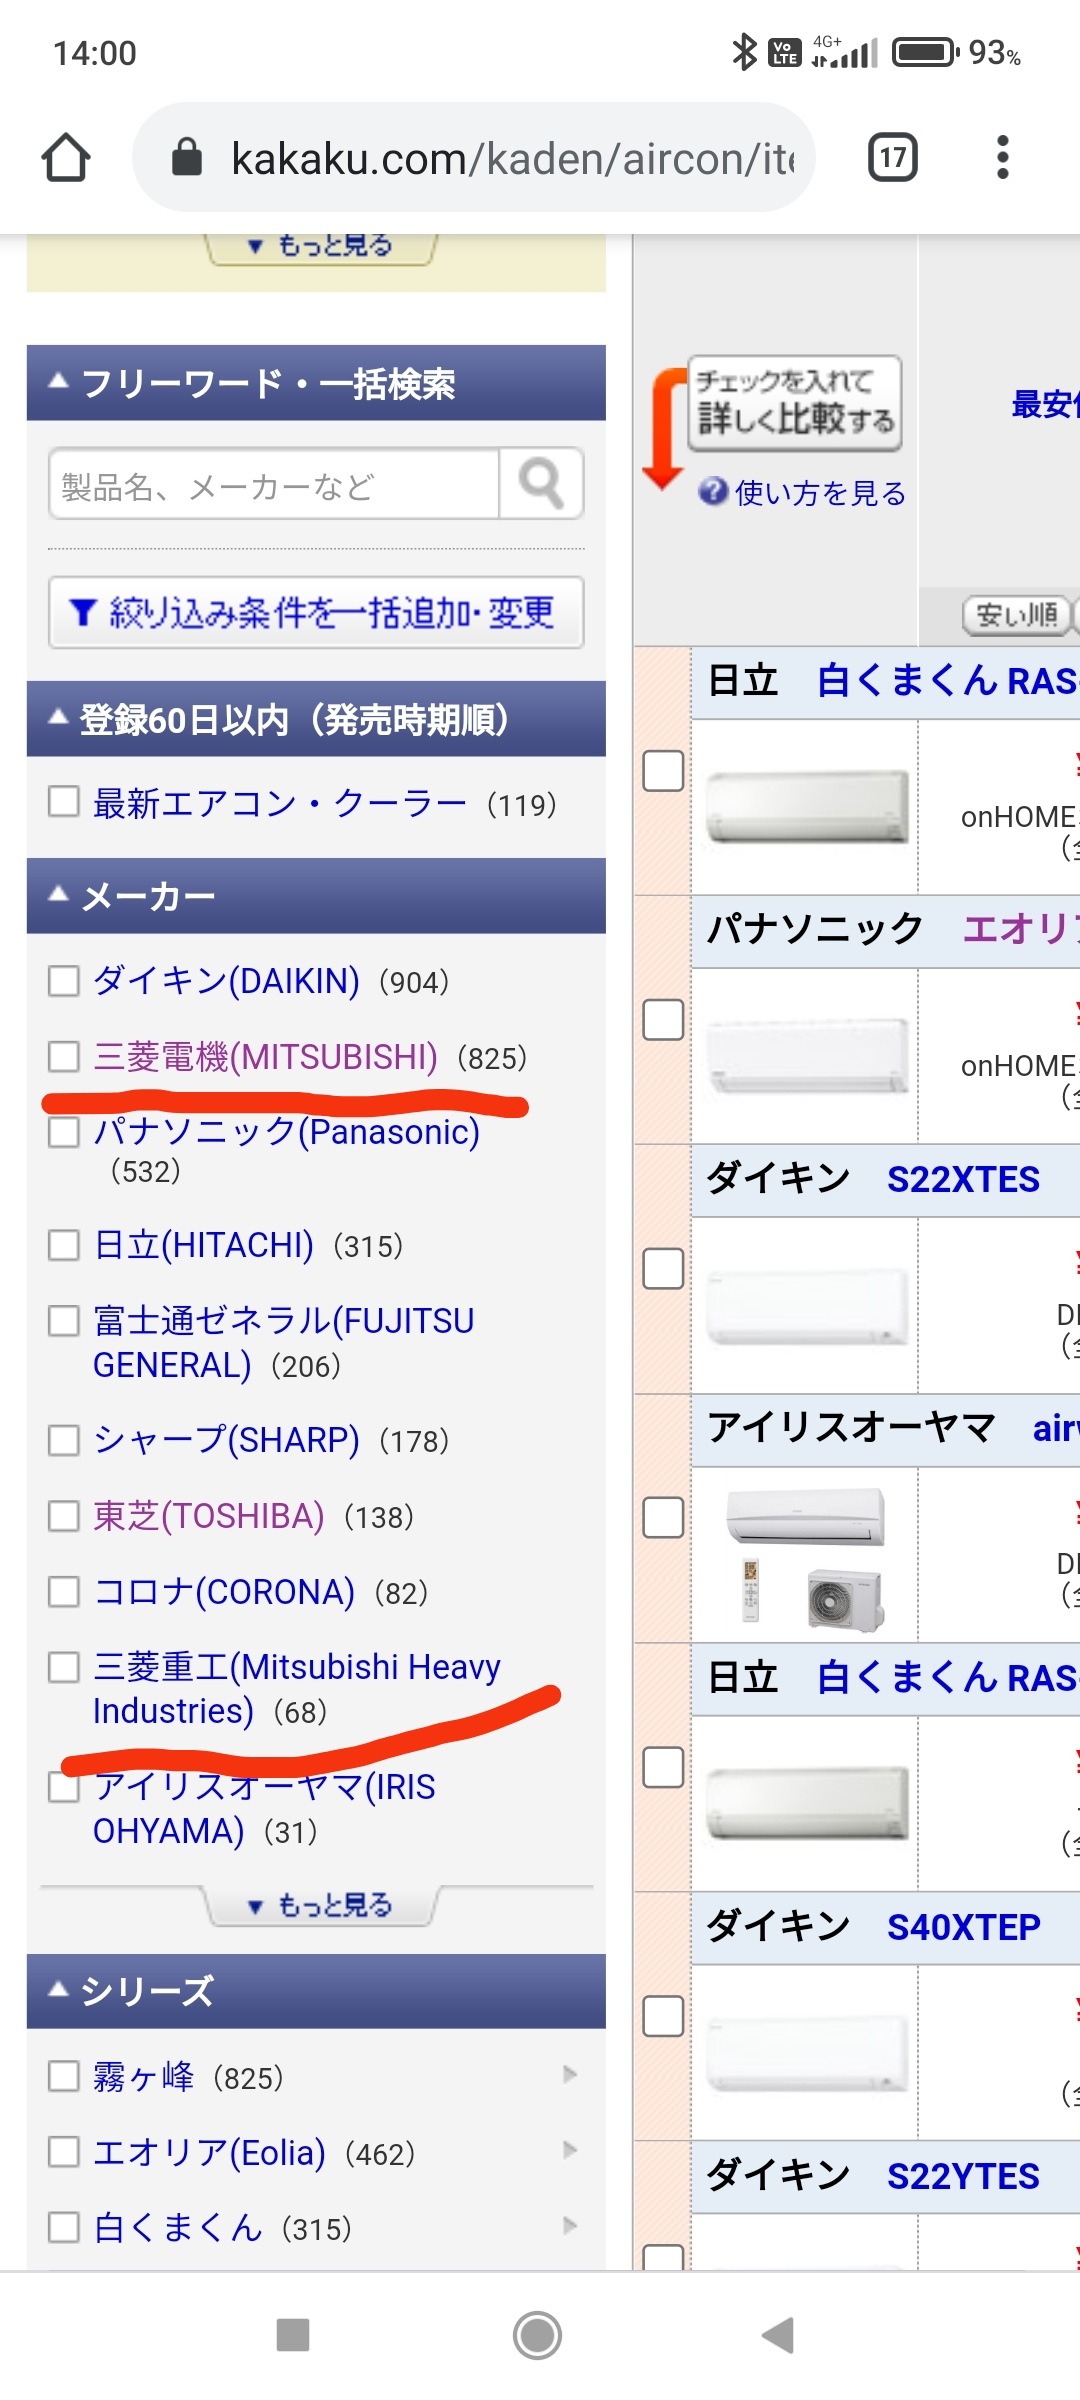Click the magnifier search icon button
The width and height of the screenshot is (1080, 2400).
541,484
